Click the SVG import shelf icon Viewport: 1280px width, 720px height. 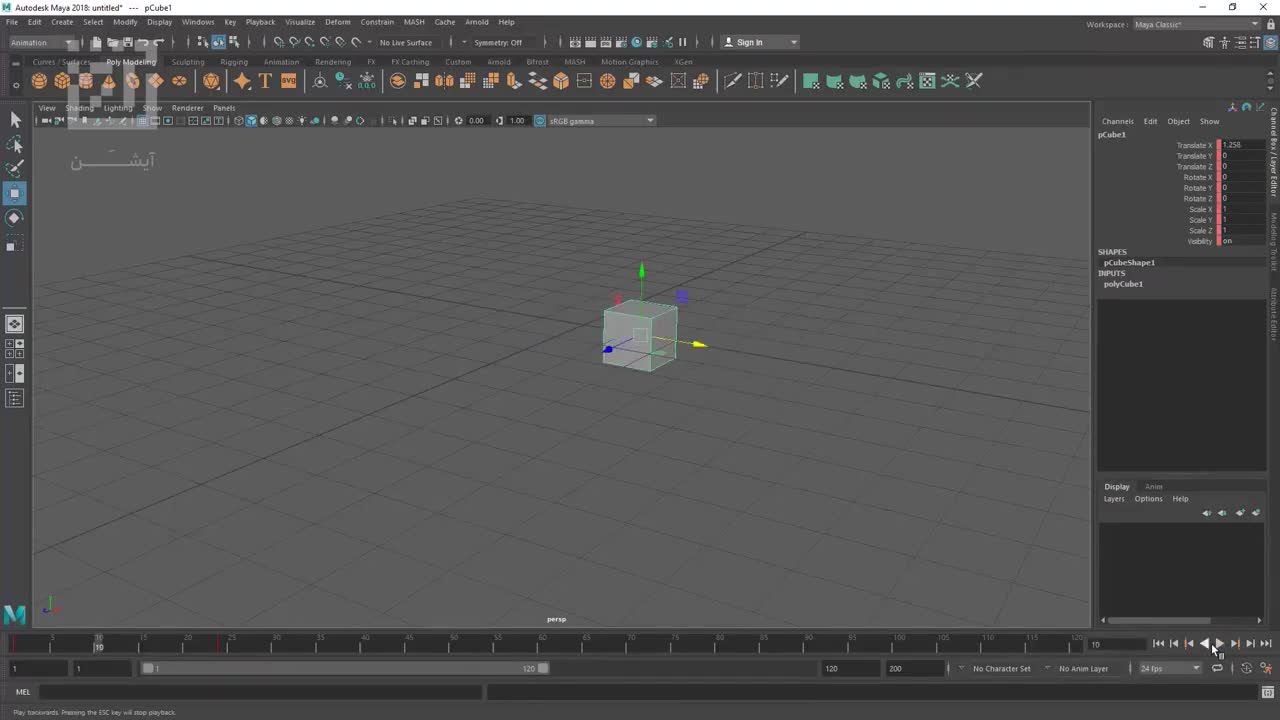point(288,81)
